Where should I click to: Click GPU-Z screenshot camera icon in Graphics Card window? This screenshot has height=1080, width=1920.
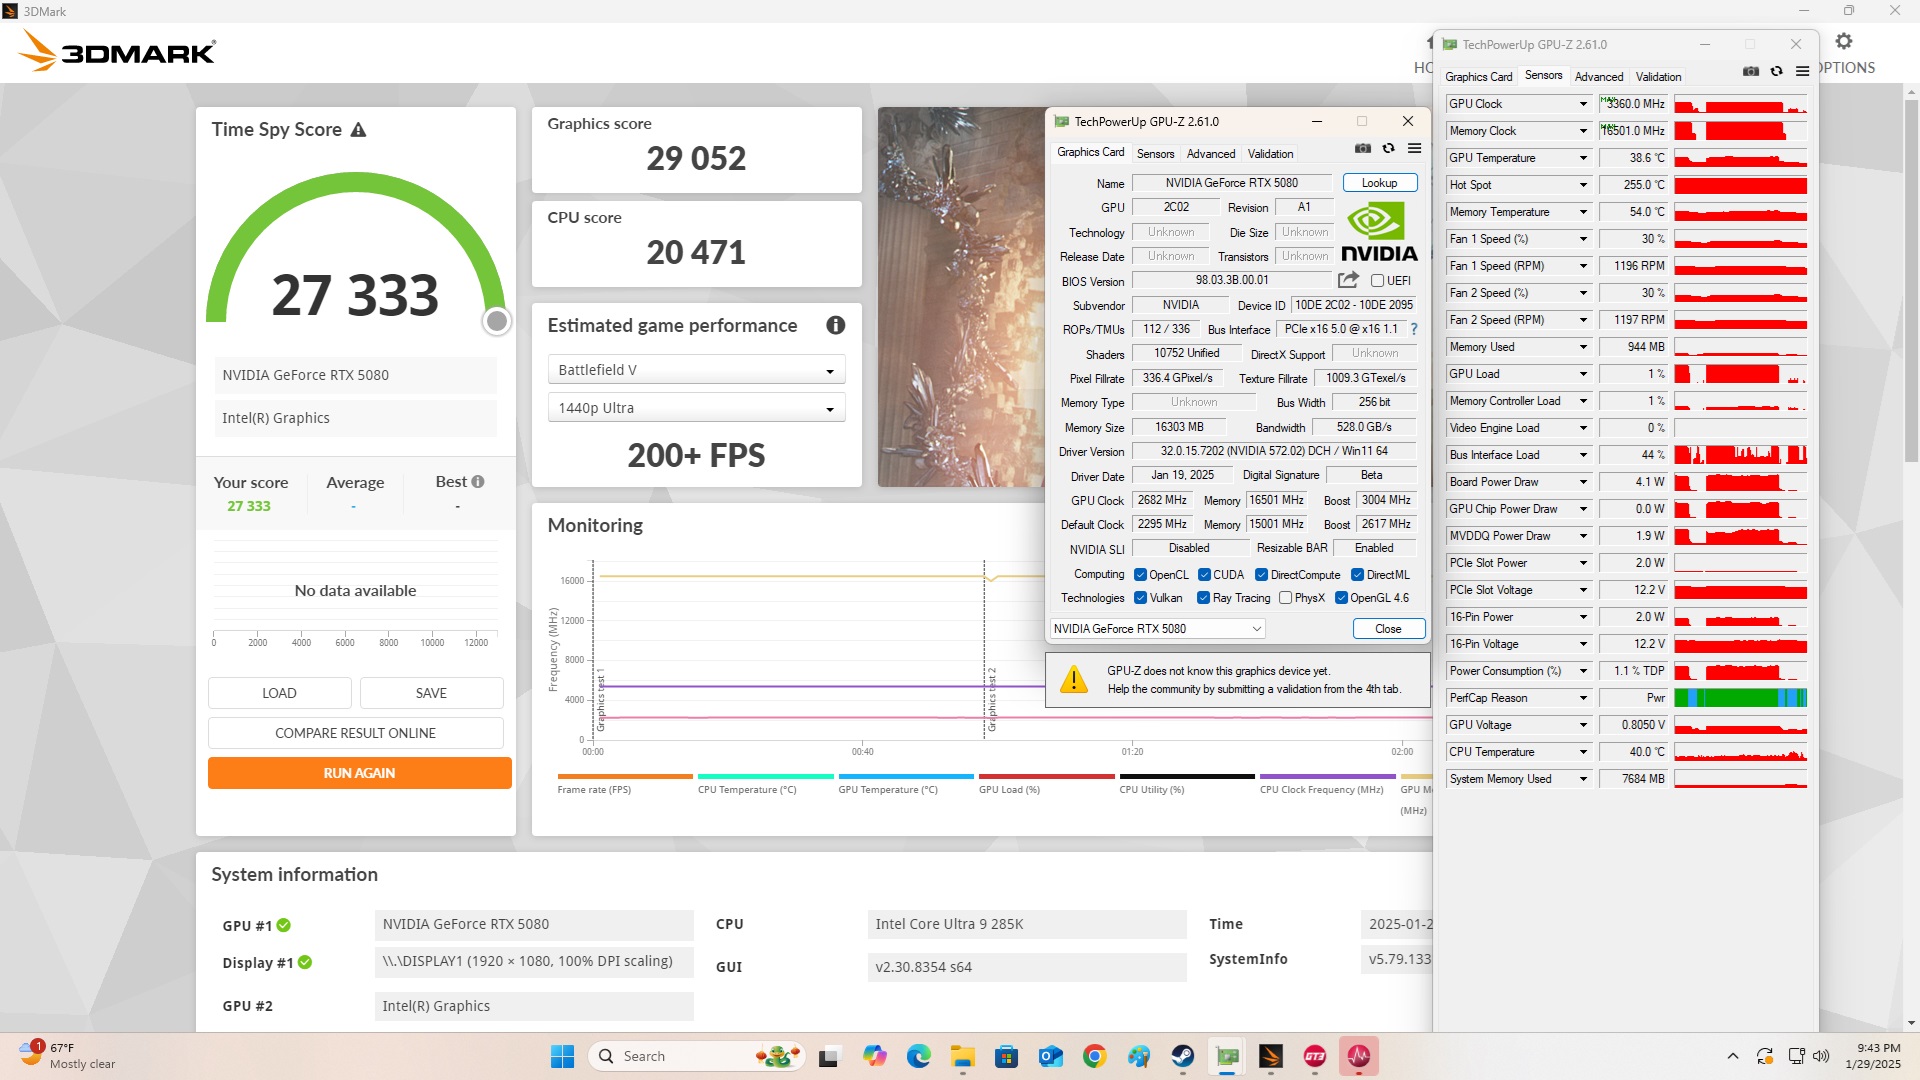click(x=1362, y=148)
